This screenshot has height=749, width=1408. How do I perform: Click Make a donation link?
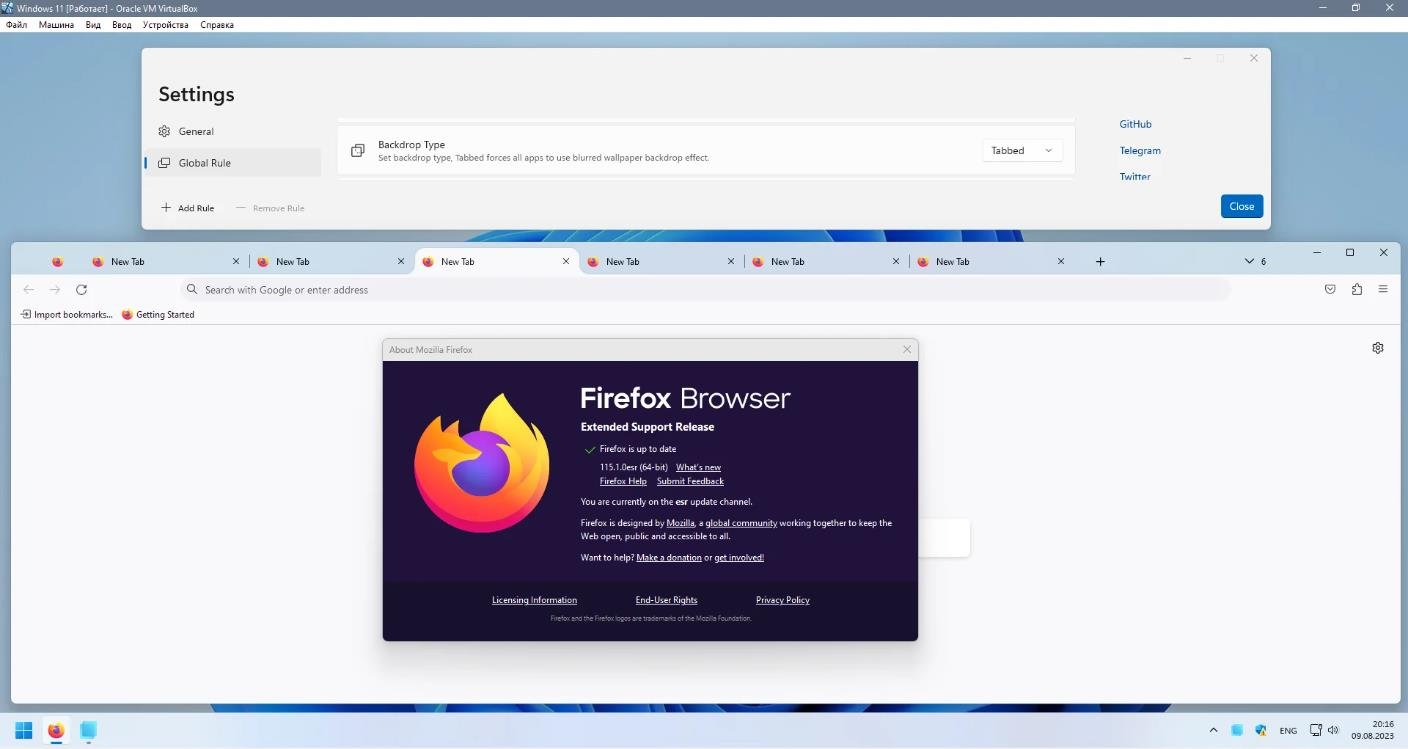point(669,557)
